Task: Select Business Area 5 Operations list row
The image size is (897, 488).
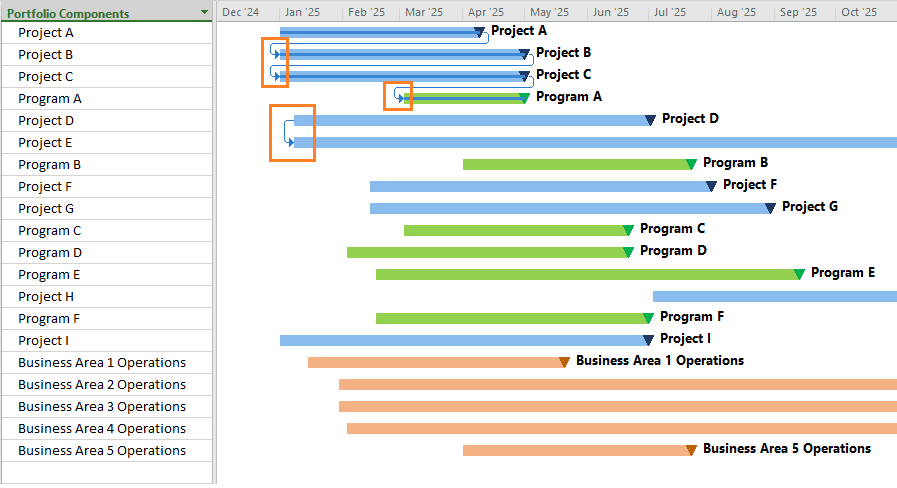Action: 107,451
